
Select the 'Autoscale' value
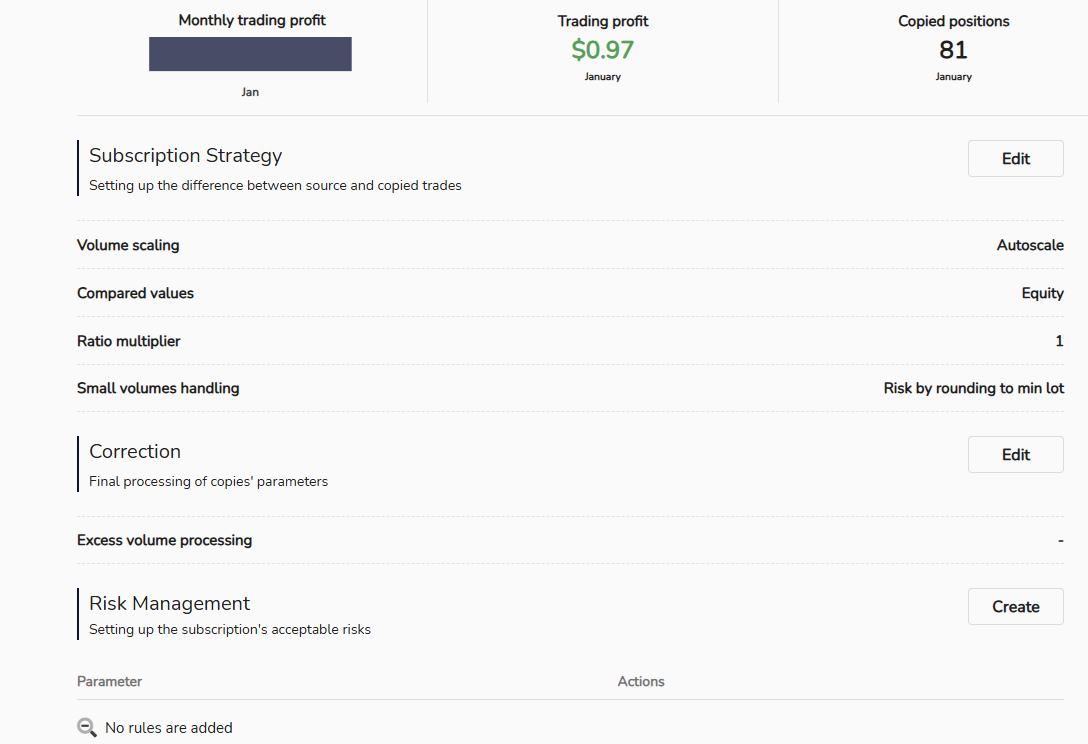1030,245
